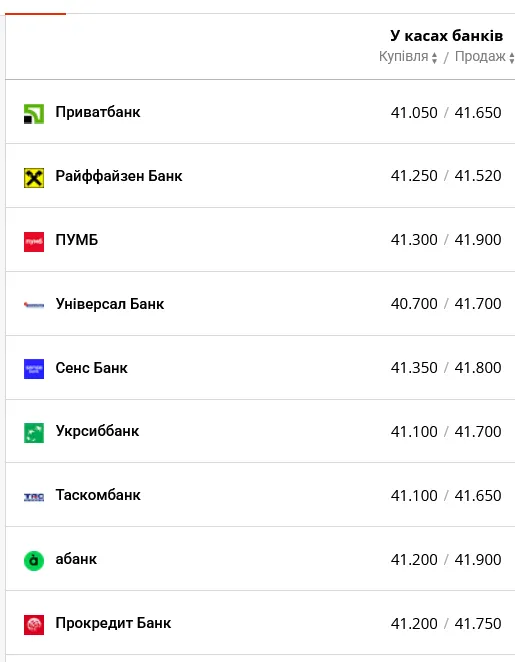Open the Прокредит Банк name link
515x662 pixels.
(x=113, y=623)
